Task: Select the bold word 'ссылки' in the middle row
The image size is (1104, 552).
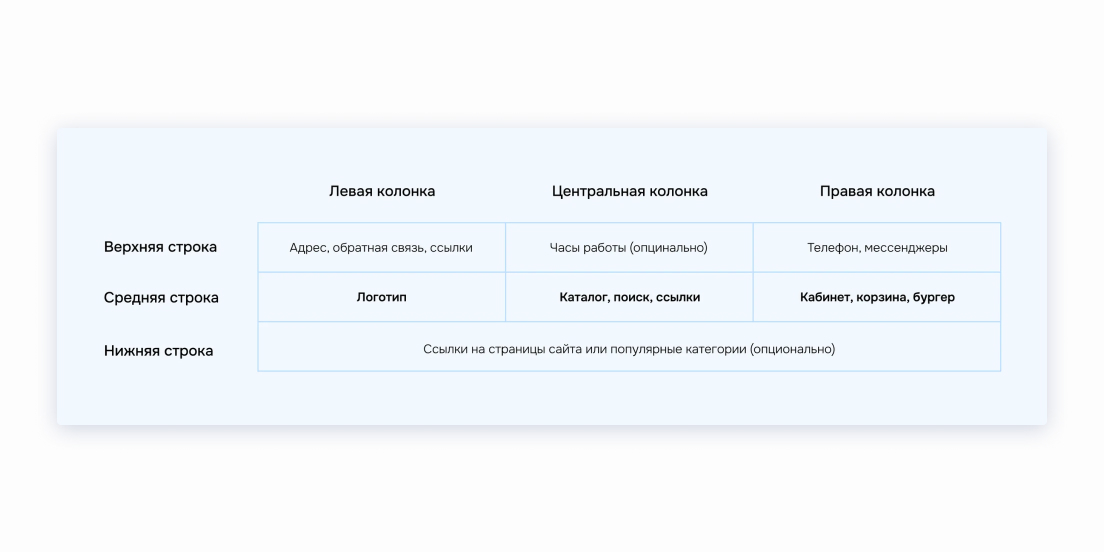Action: click(x=678, y=297)
